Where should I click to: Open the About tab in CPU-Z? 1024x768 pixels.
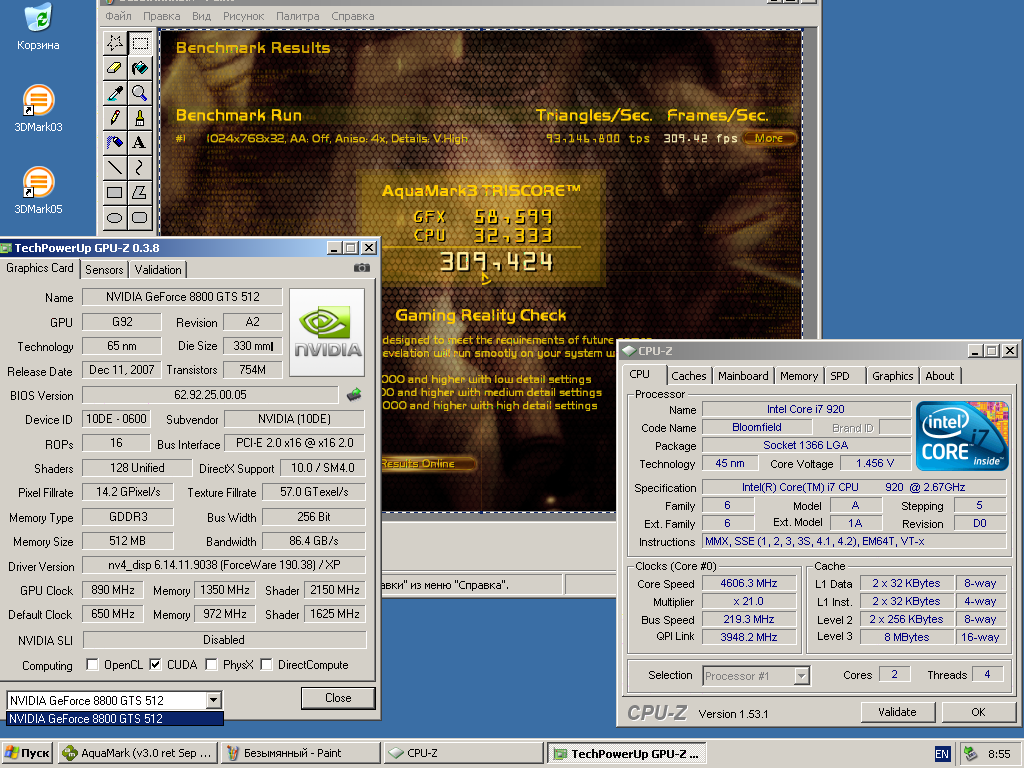coord(940,376)
